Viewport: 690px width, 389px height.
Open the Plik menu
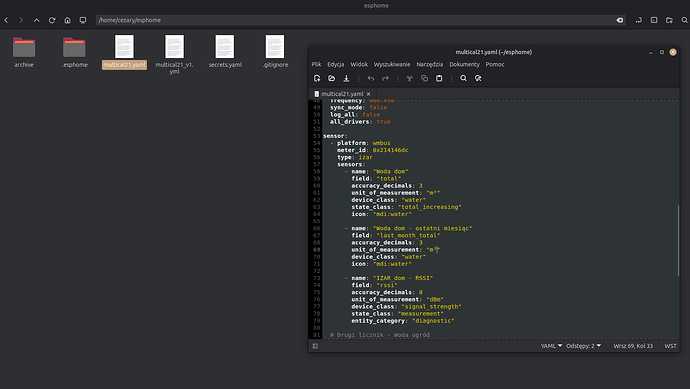click(316, 64)
